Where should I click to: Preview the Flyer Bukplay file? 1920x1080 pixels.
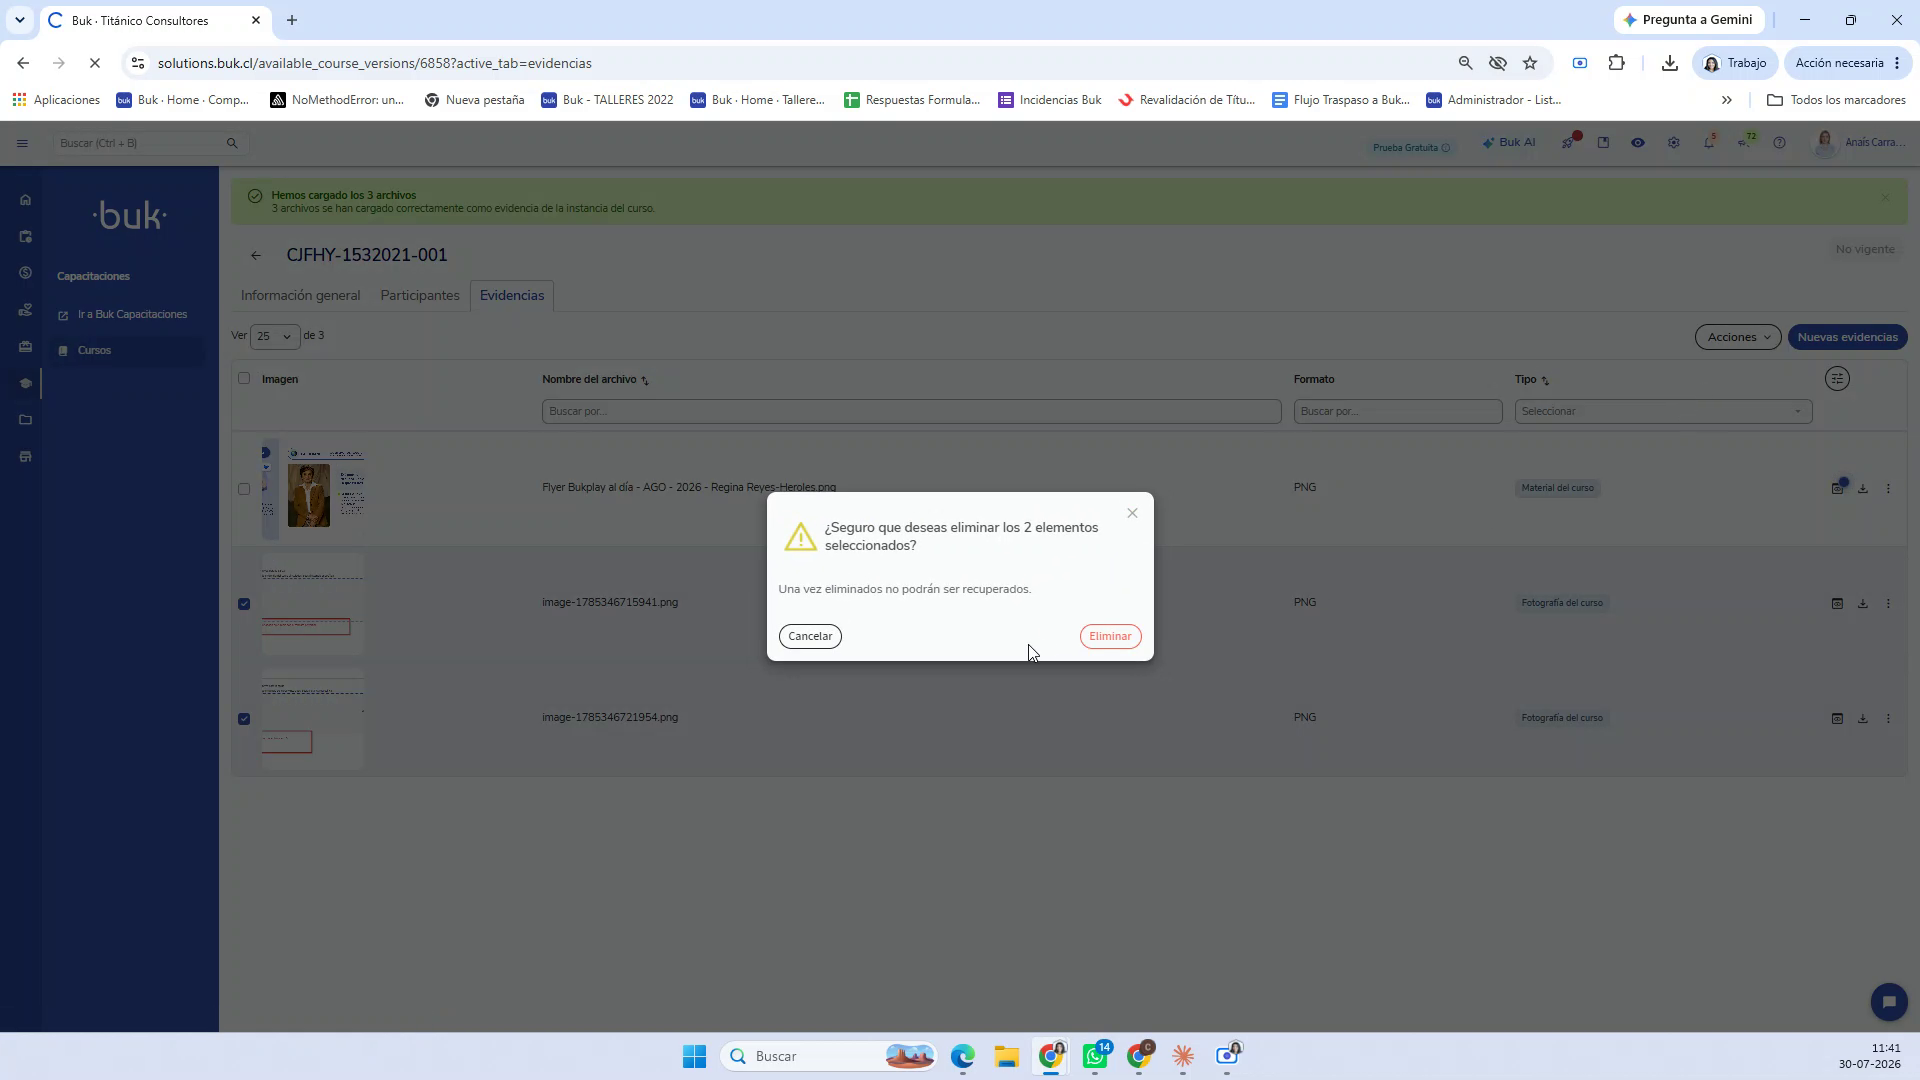pyautogui.click(x=1837, y=489)
